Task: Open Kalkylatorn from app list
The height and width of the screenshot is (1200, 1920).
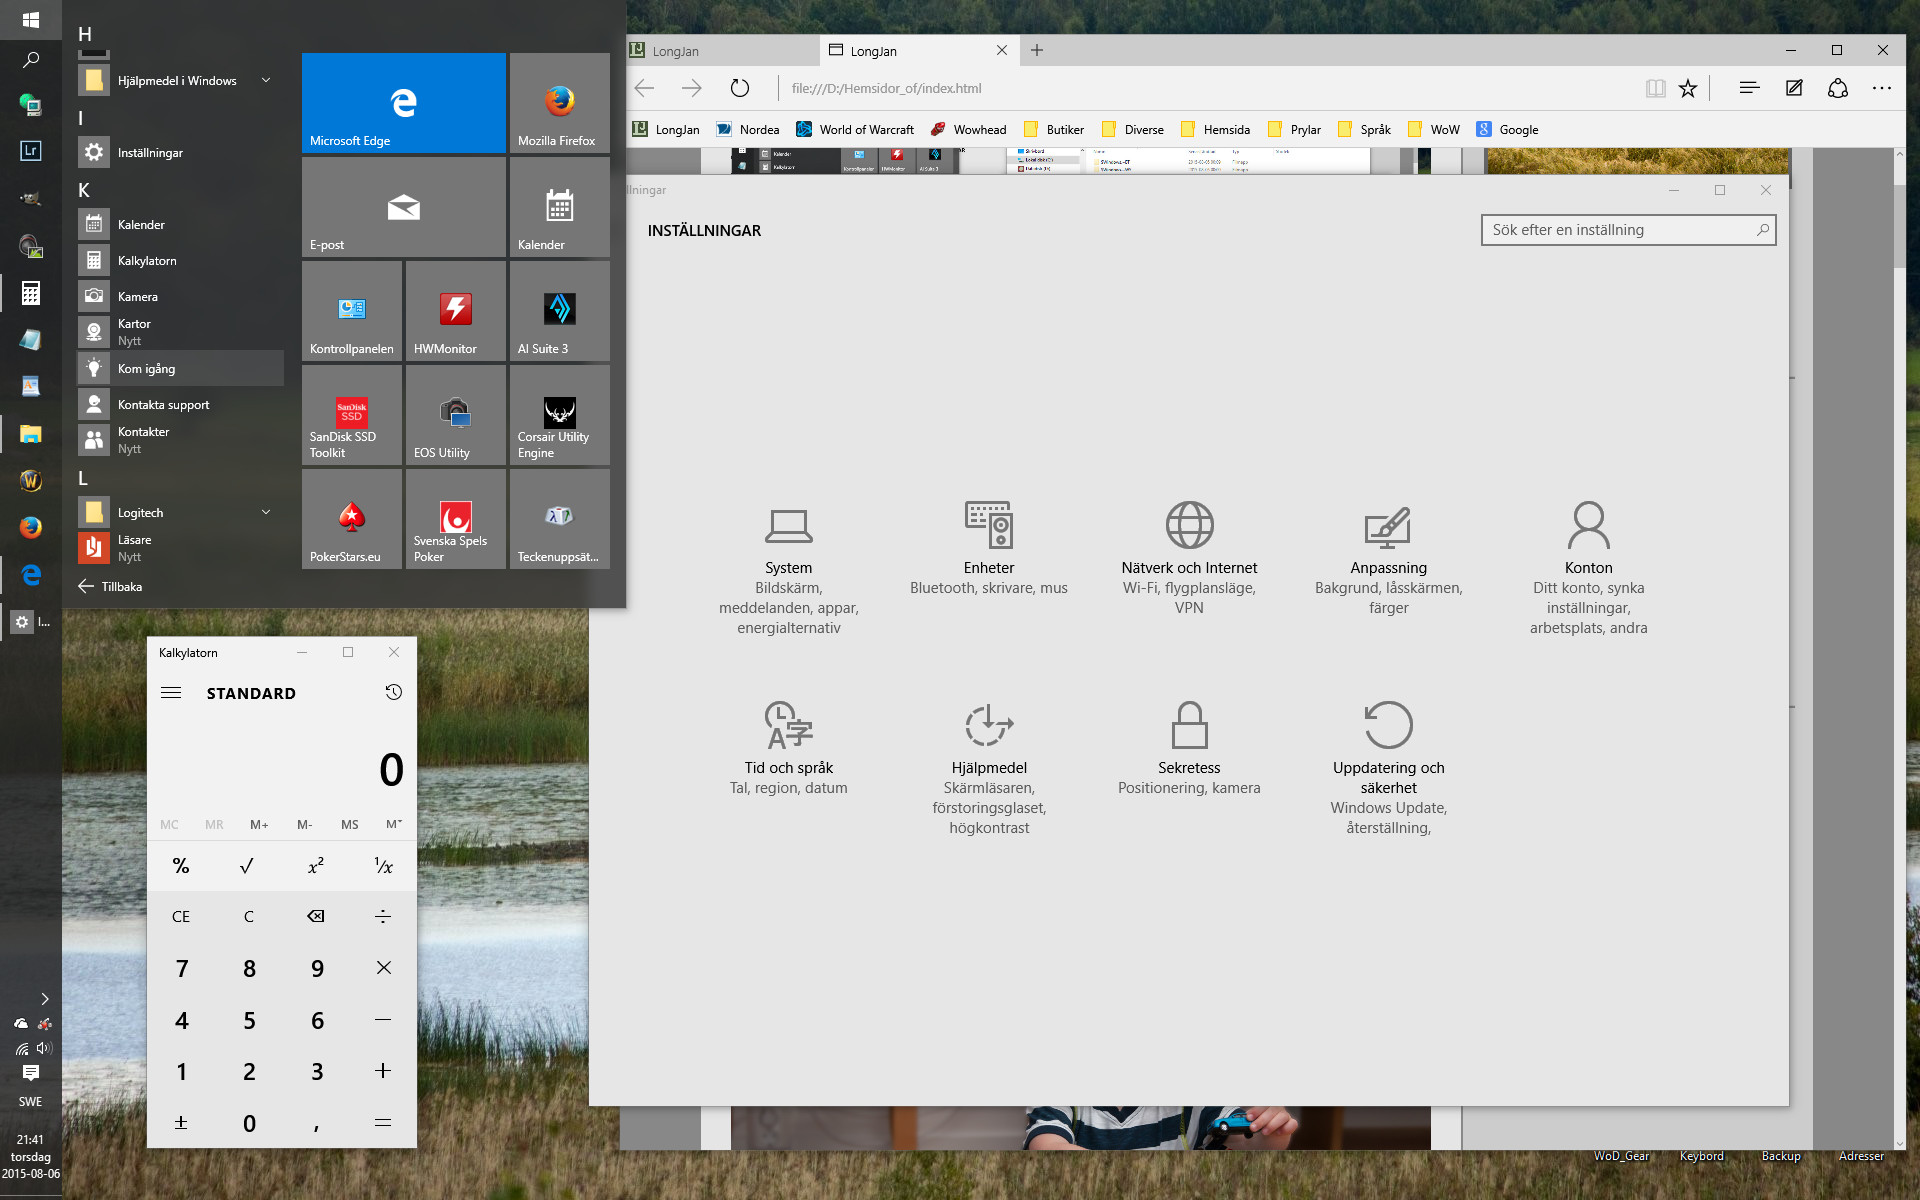Action: 180,260
